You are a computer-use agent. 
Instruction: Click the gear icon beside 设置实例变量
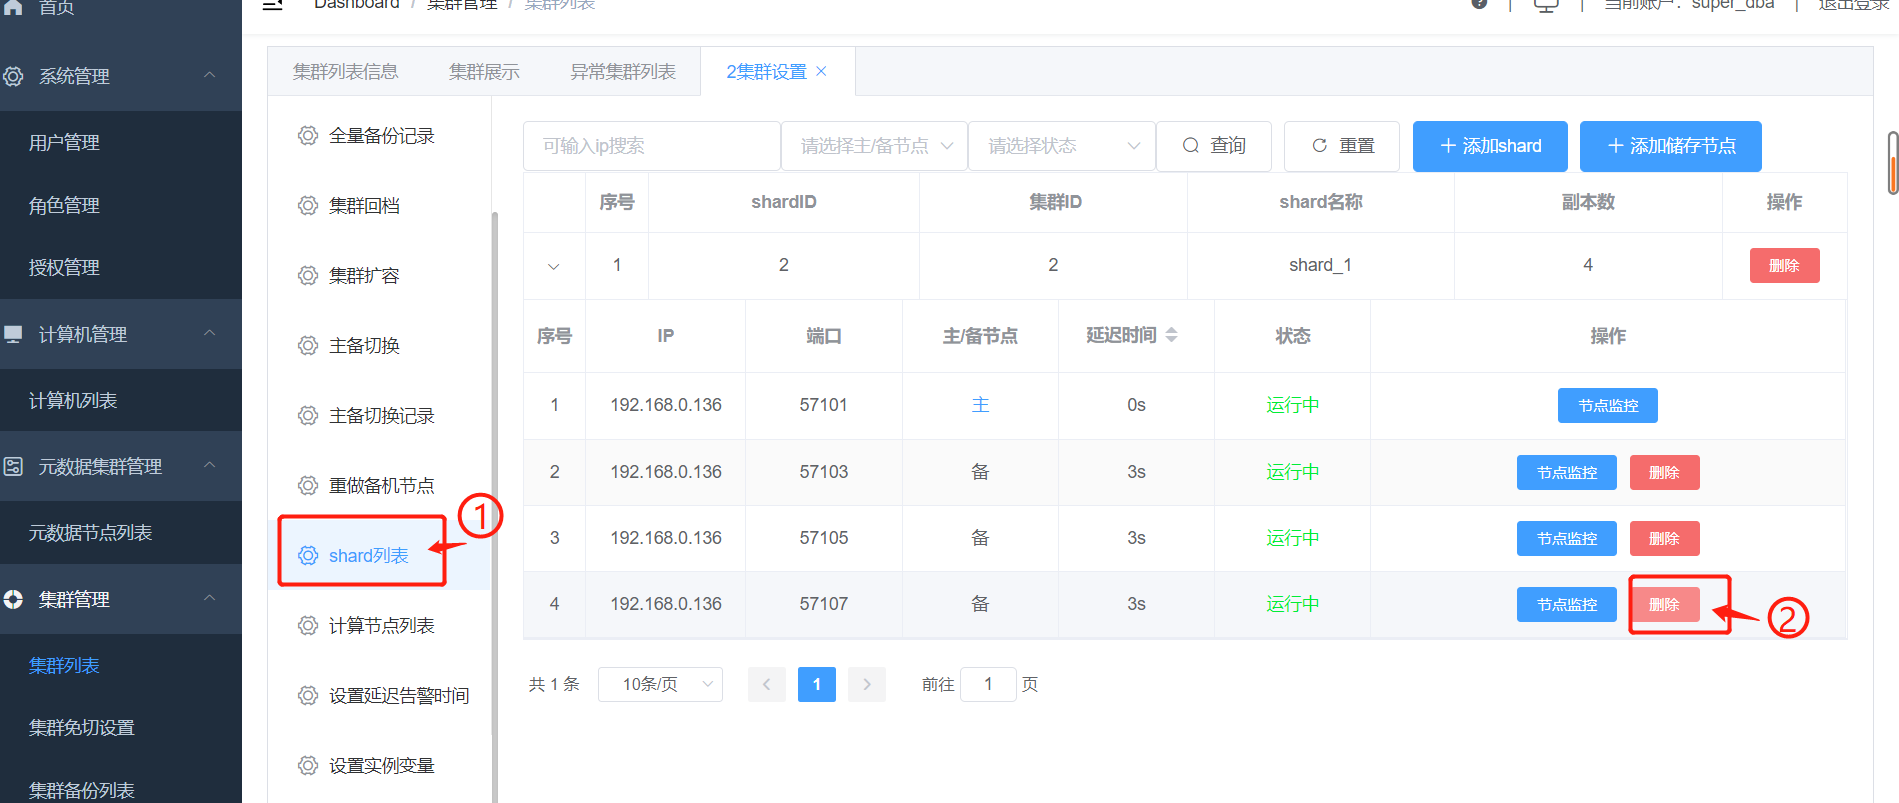click(308, 766)
